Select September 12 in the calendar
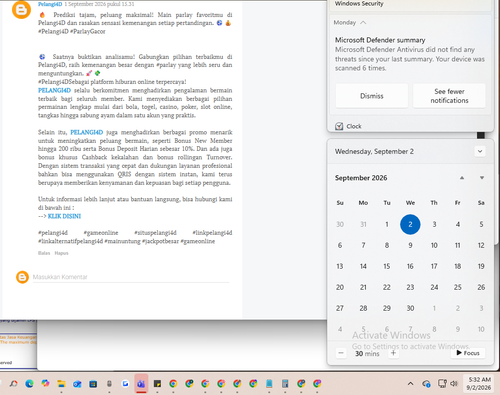This screenshot has width=500, height=395. tap(481, 245)
